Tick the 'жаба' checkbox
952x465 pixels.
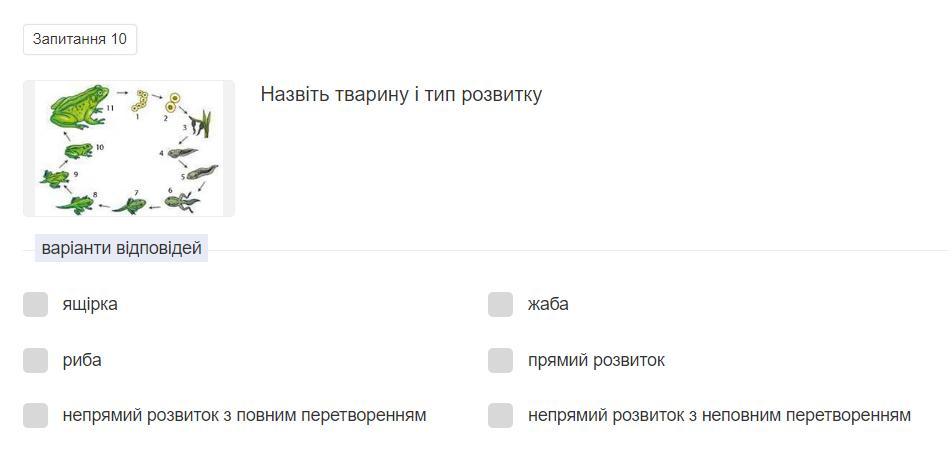[500, 305]
